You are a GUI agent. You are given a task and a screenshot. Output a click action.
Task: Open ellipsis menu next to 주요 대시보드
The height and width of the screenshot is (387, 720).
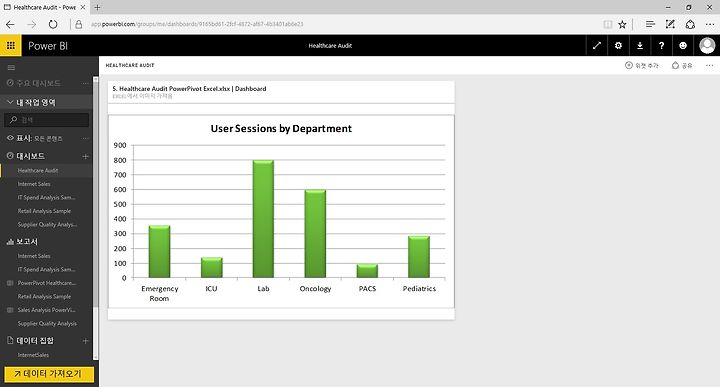click(x=85, y=84)
